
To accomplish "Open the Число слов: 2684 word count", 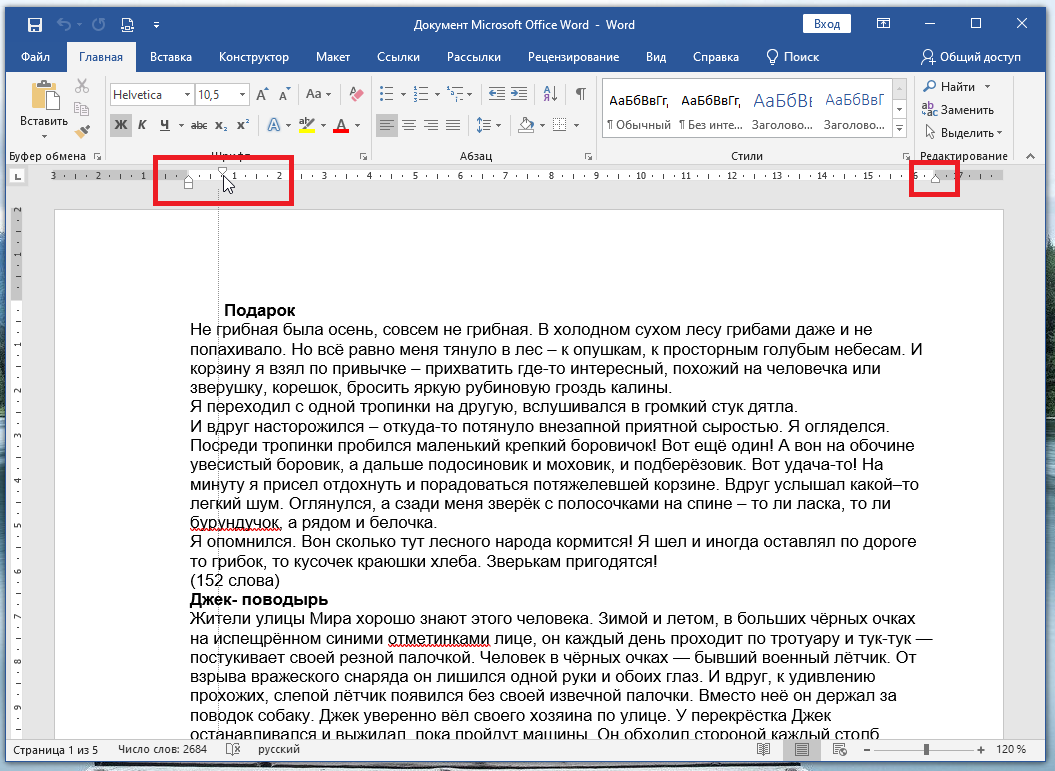I will tap(162, 749).
